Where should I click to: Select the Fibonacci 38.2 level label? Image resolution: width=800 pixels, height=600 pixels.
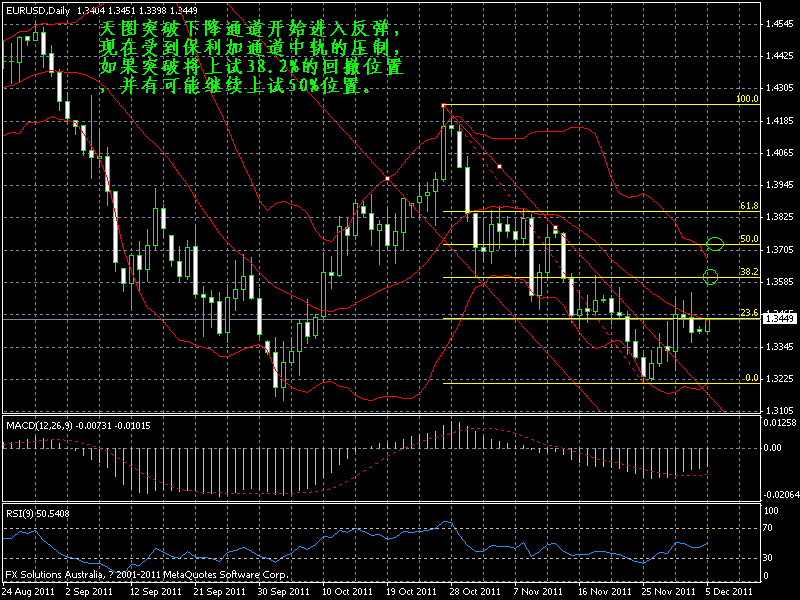pos(749,272)
